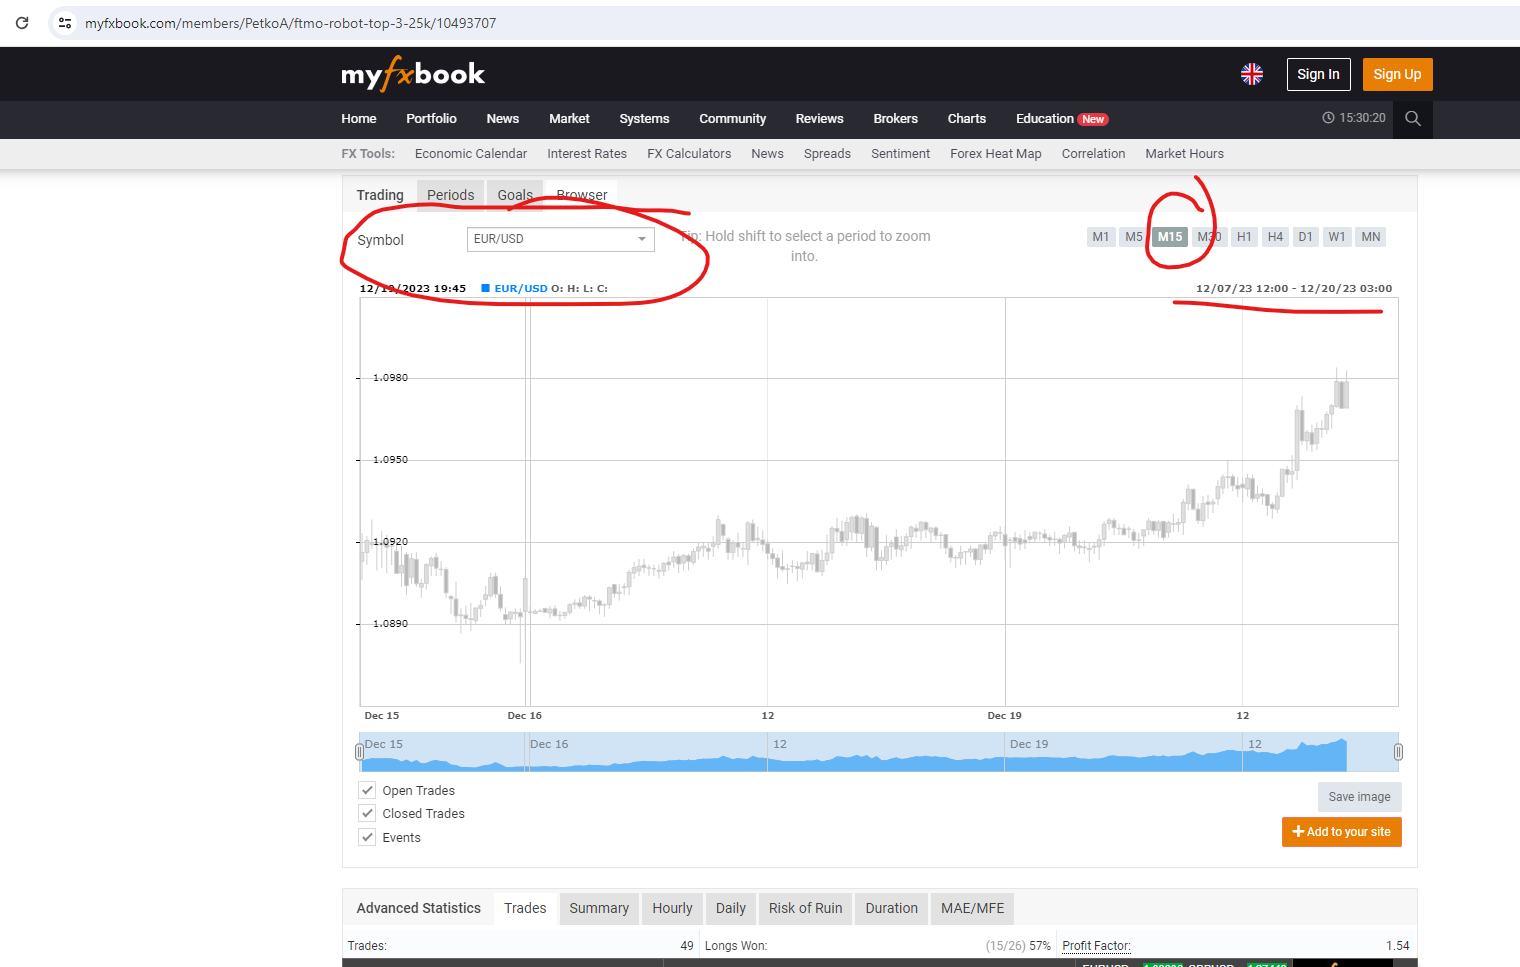Open Market Hours tool

pos(1184,153)
